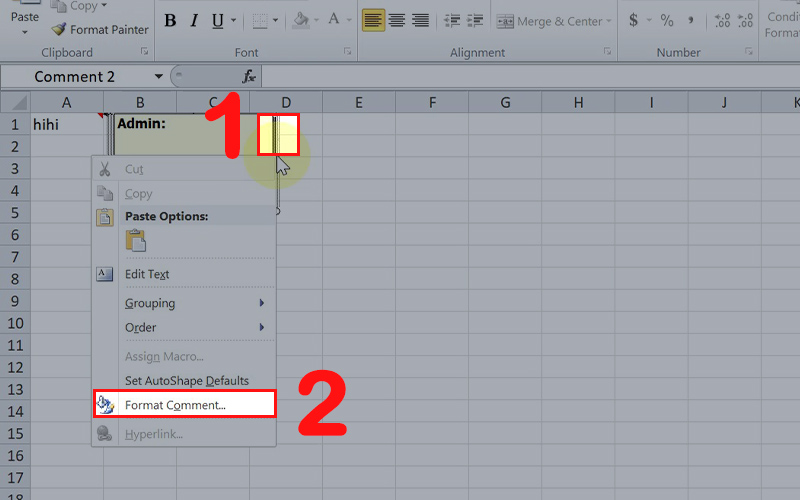Choose Cut from the context menu
The image size is (800, 500).
tap(184, 169)
